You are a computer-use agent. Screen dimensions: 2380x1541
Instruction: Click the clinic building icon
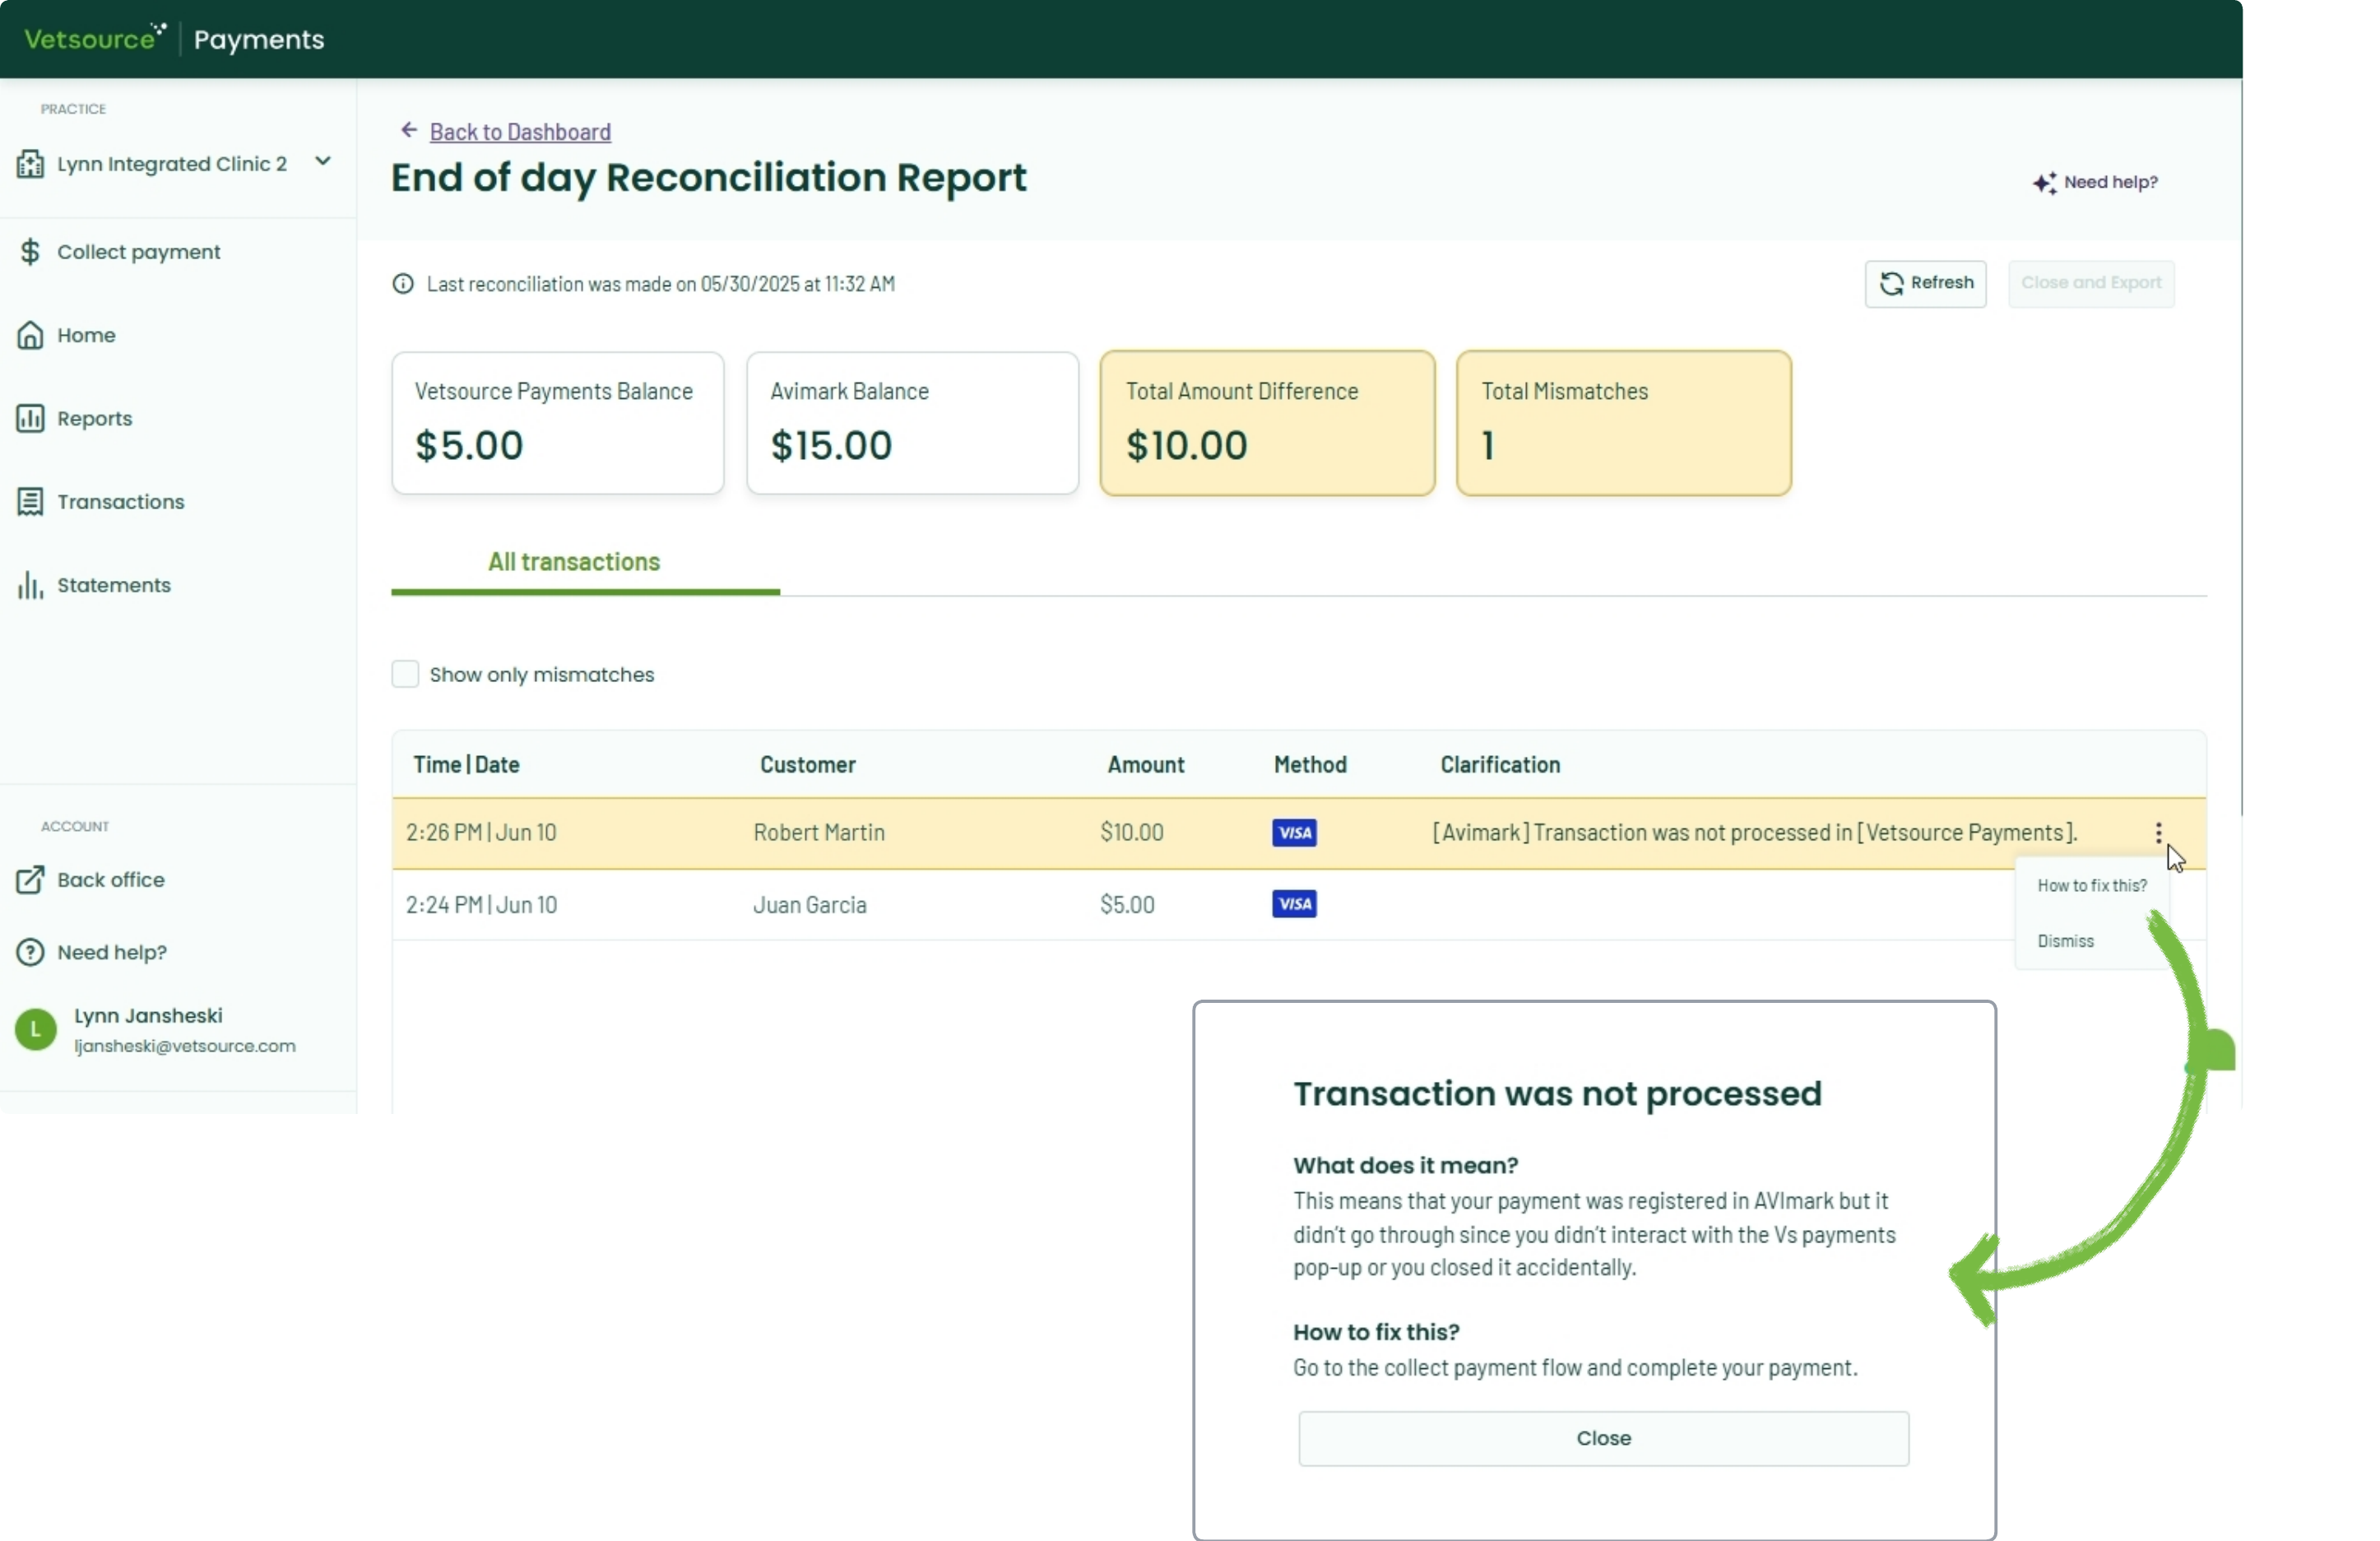[x=30, y=163]
